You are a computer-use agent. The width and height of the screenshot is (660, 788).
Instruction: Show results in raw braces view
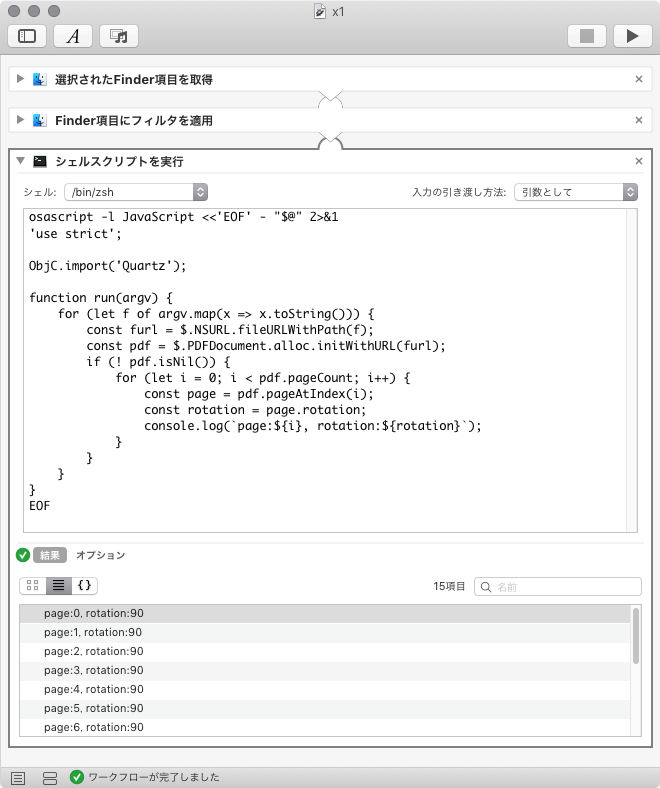coord(86,586)
